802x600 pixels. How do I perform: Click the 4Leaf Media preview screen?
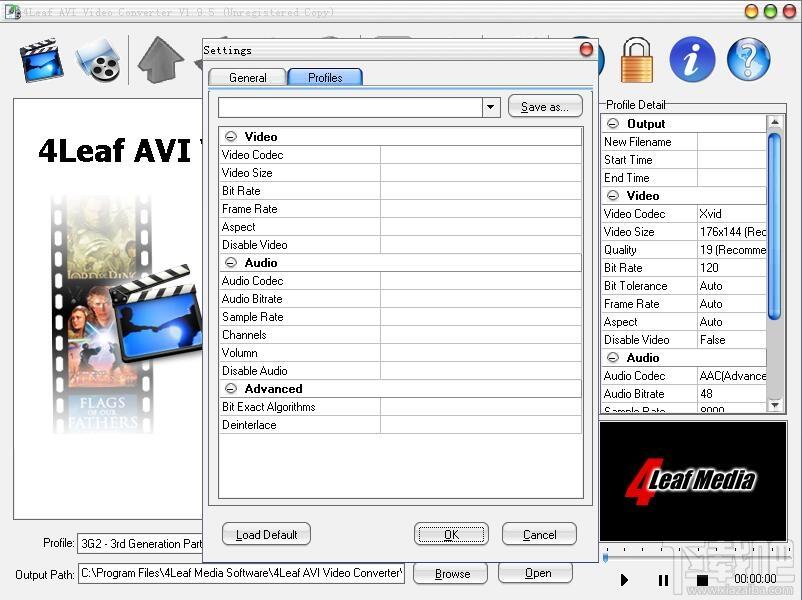click(x=693, y=481)
